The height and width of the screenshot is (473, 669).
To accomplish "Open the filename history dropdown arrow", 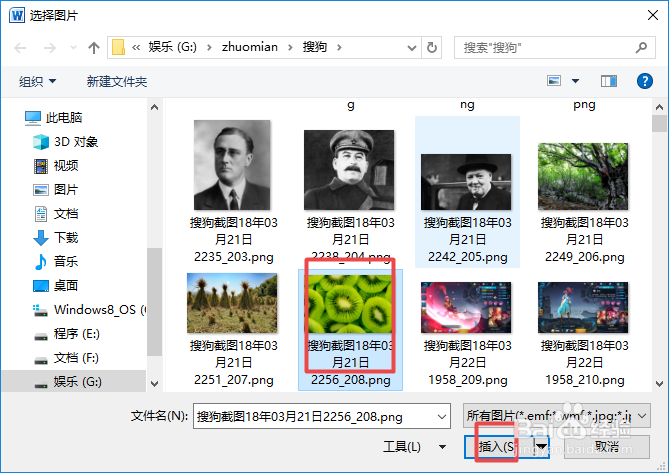I will (442, 416).
